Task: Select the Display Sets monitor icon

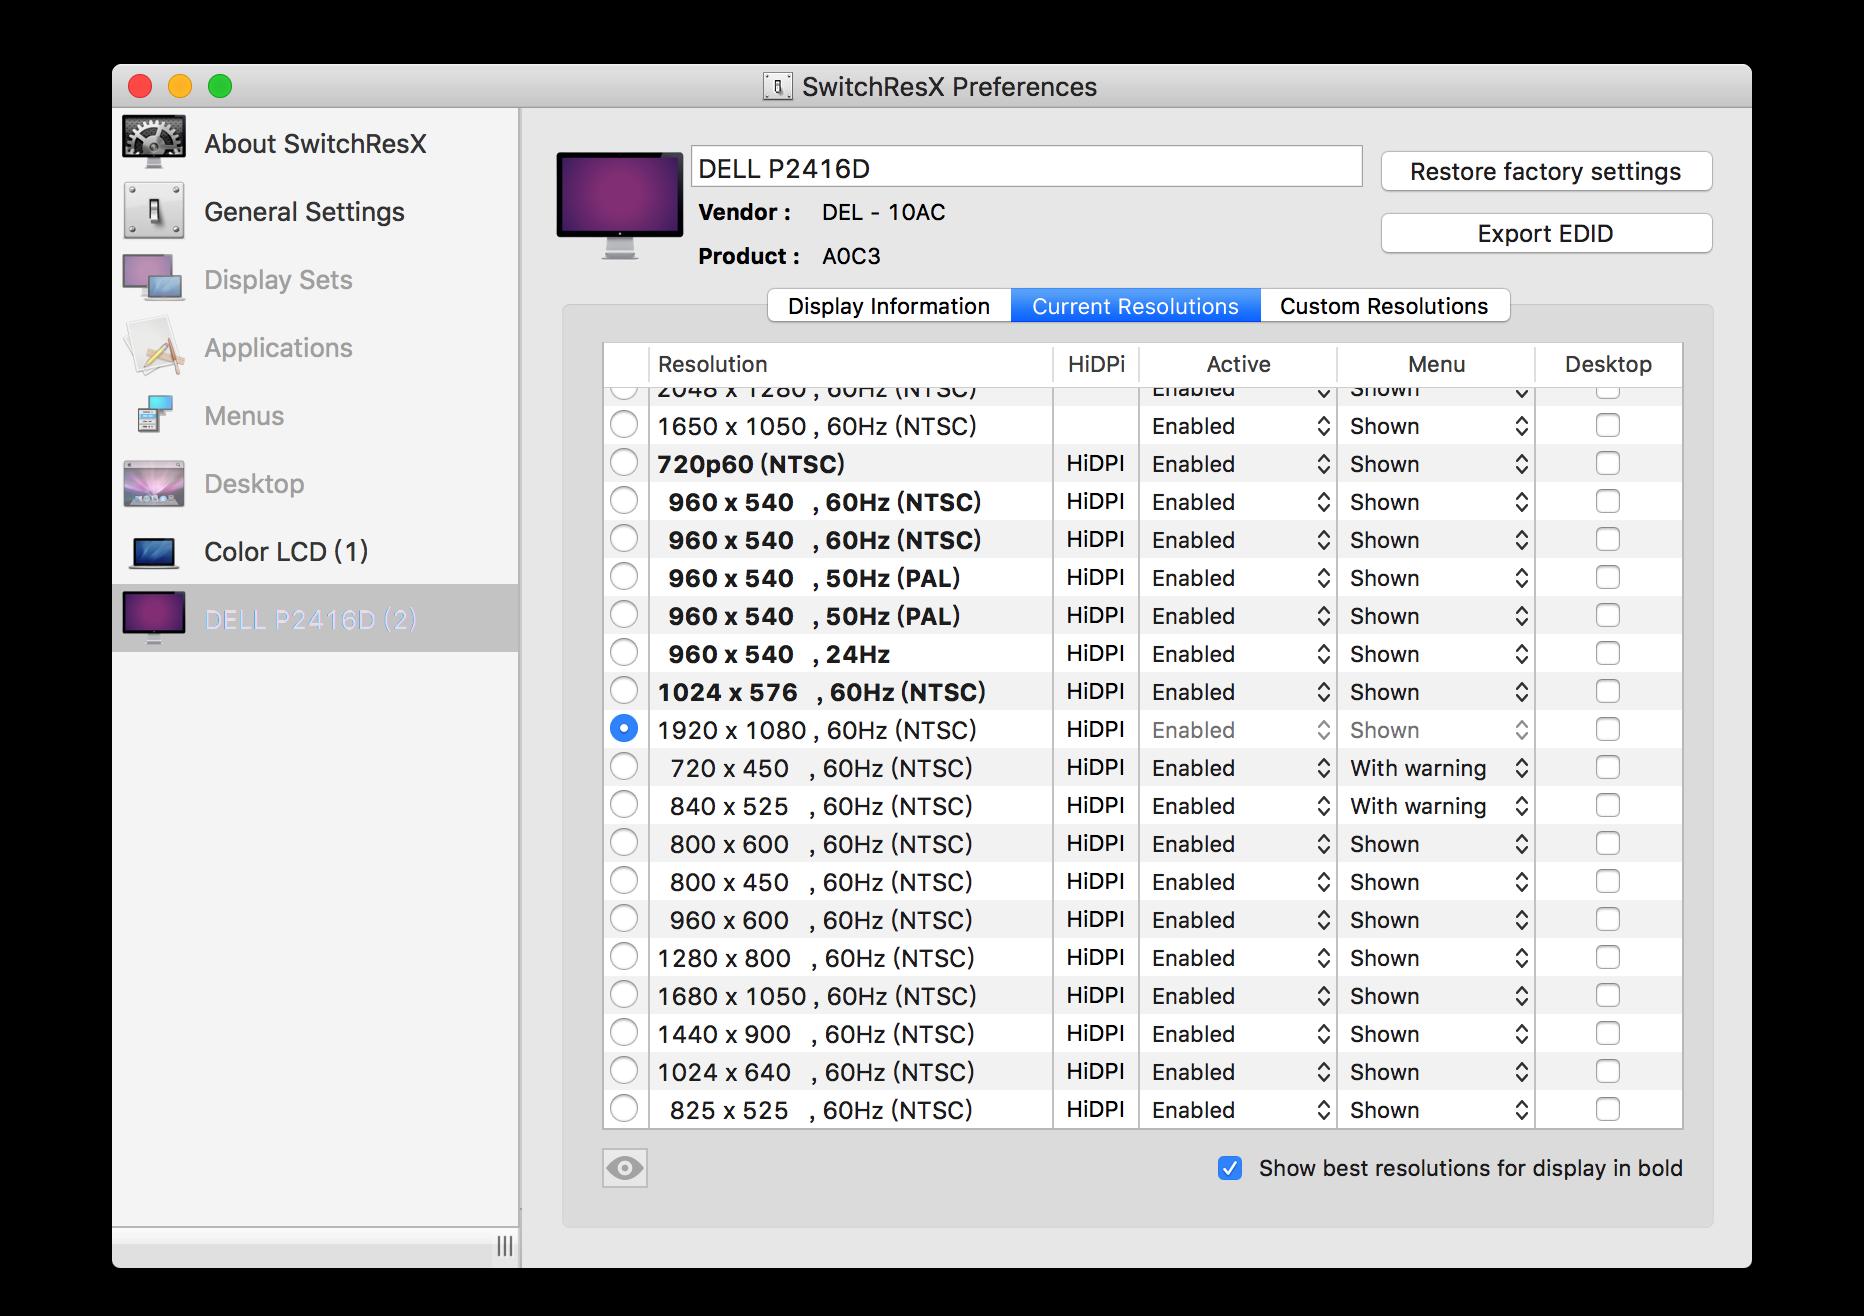Action: pos(154,279)
